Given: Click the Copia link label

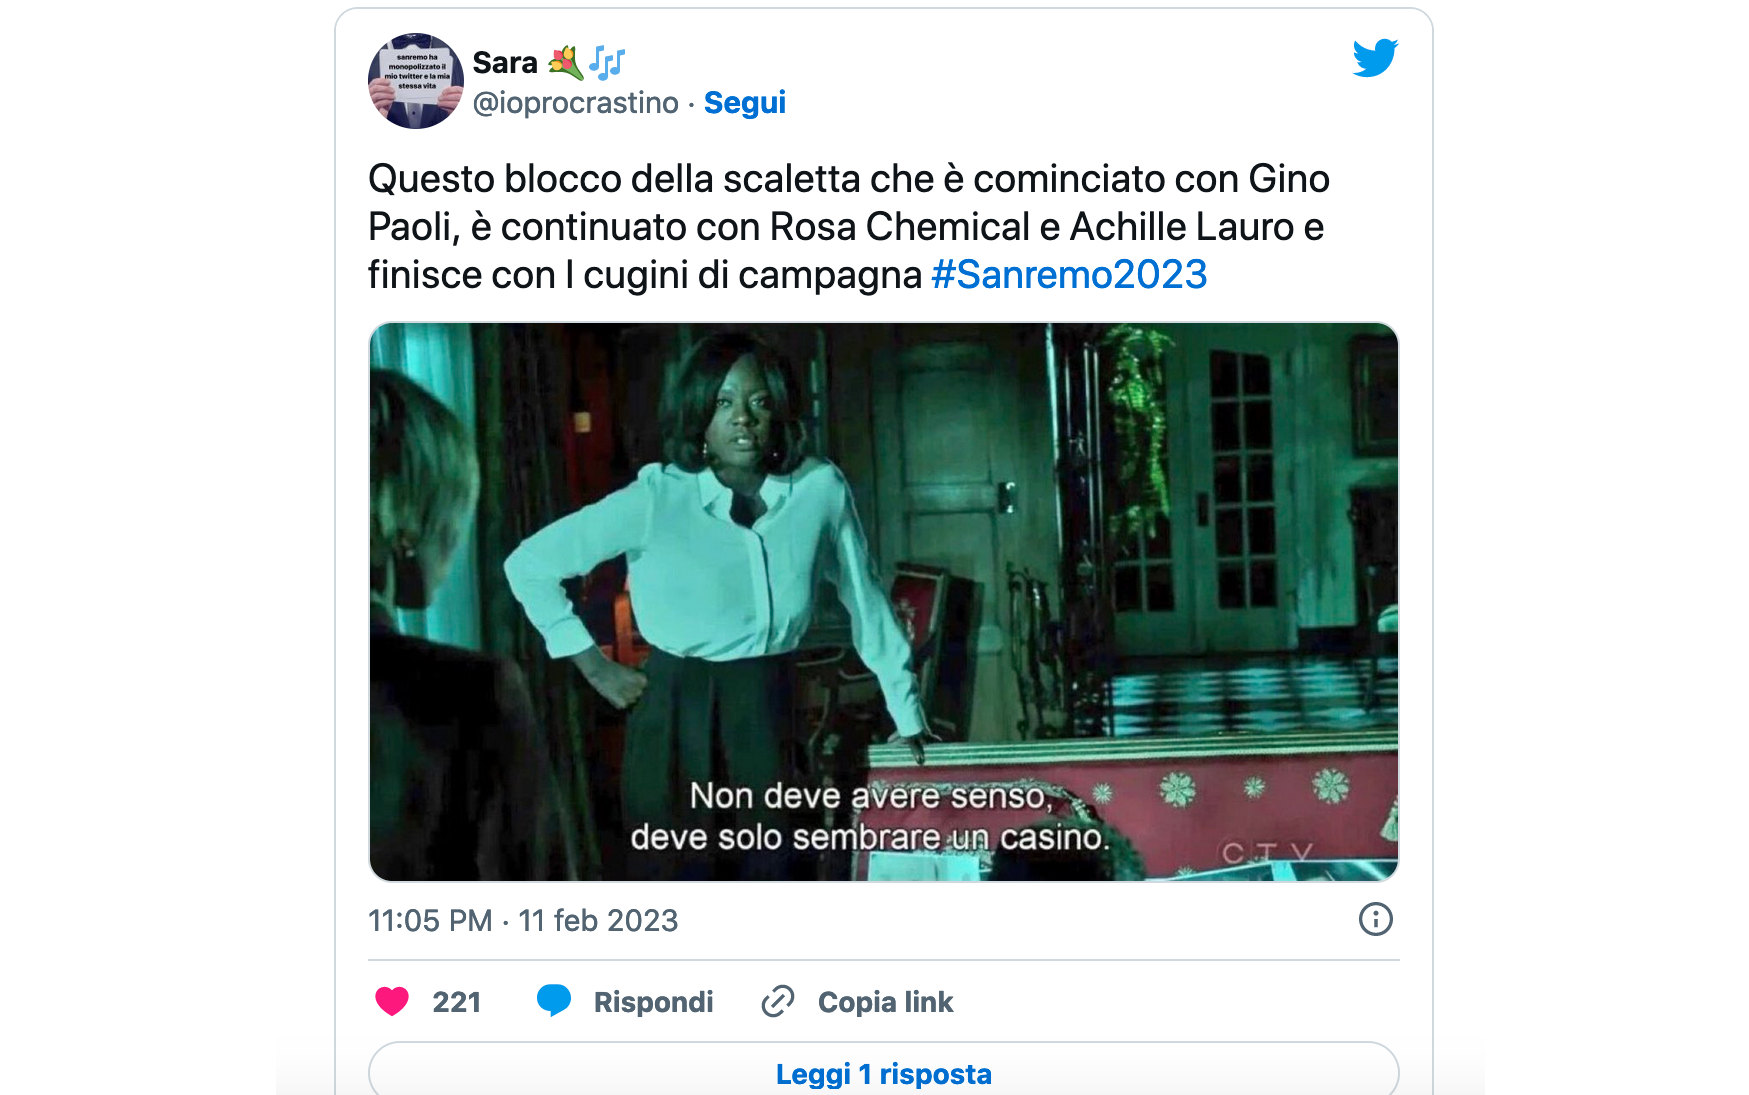Looking at the screenshot, I should click(x=885, y=1002).
